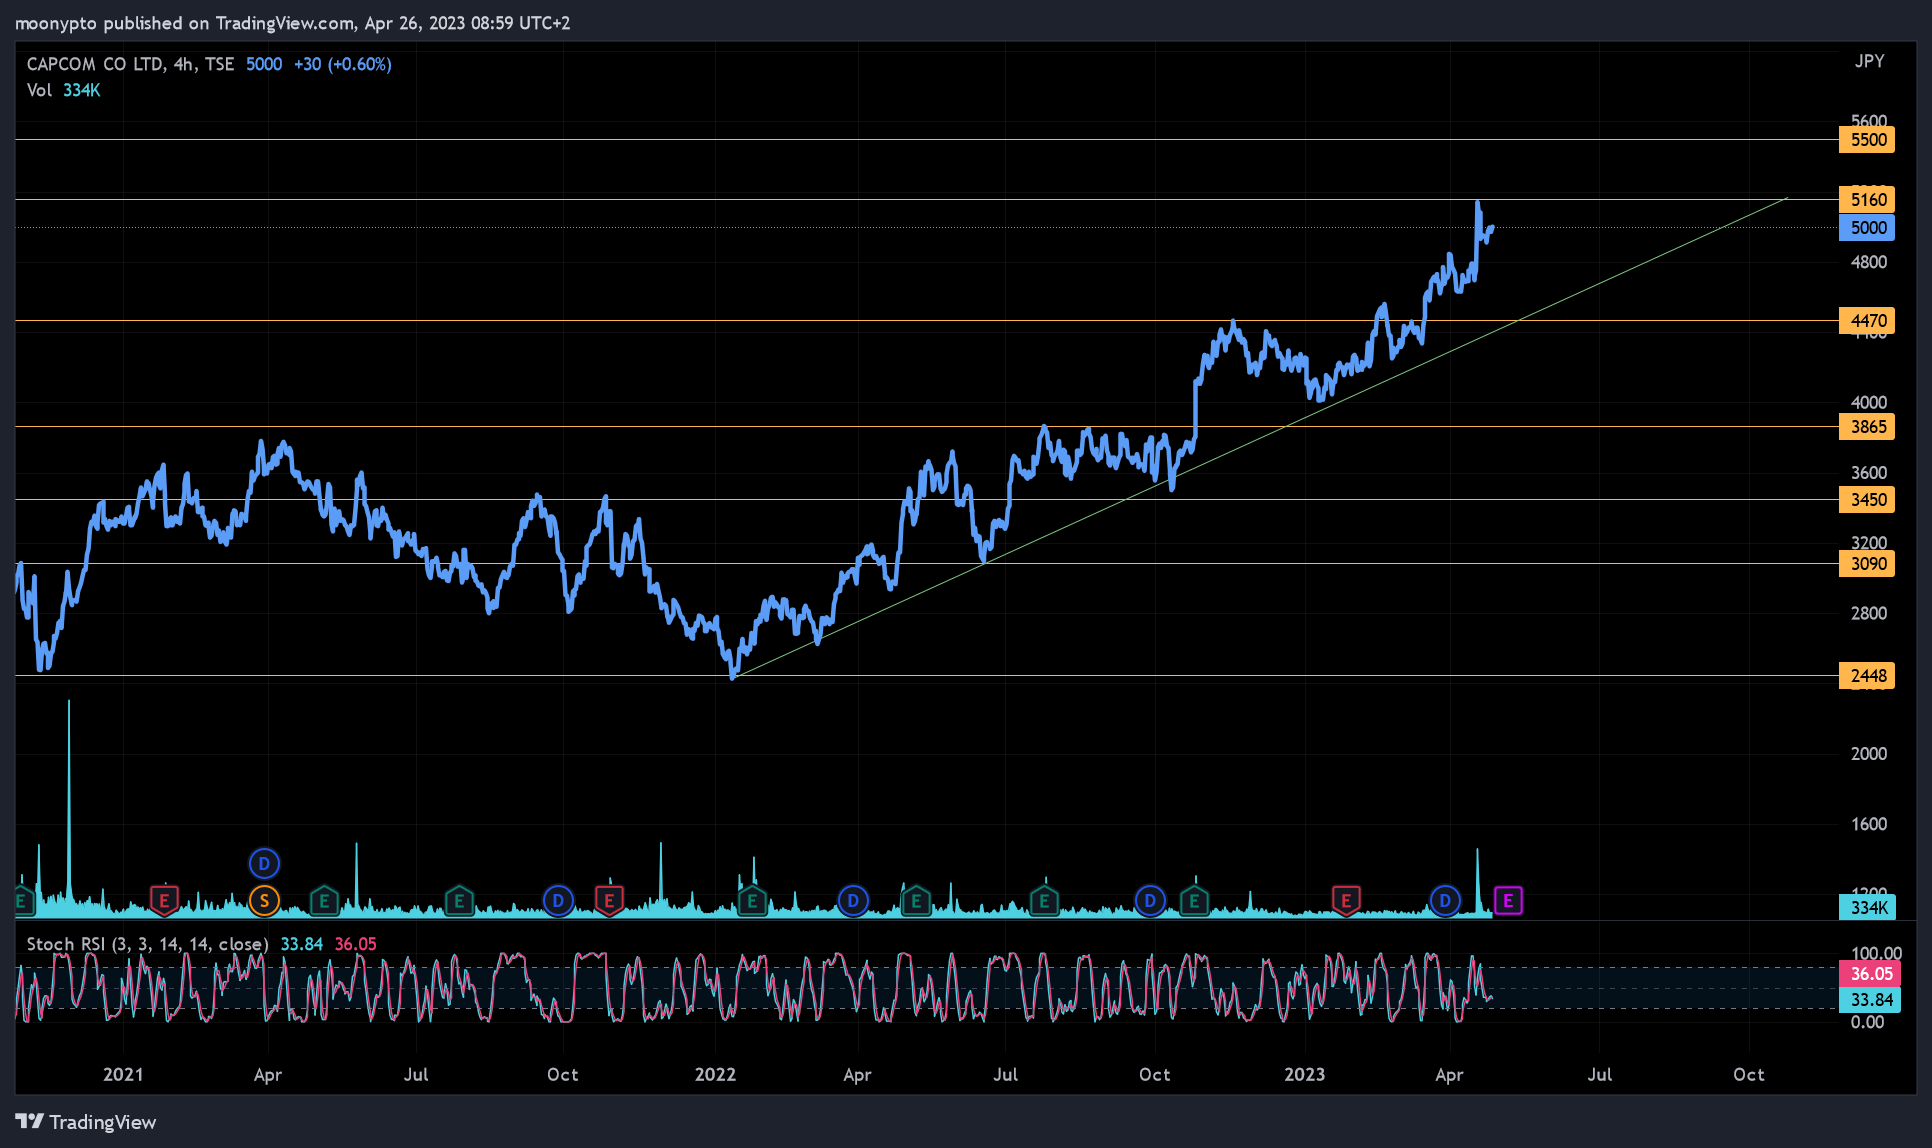Click the orange S split marker
The height and width of the screenshot is (1148, 1932).
point(264,901)
